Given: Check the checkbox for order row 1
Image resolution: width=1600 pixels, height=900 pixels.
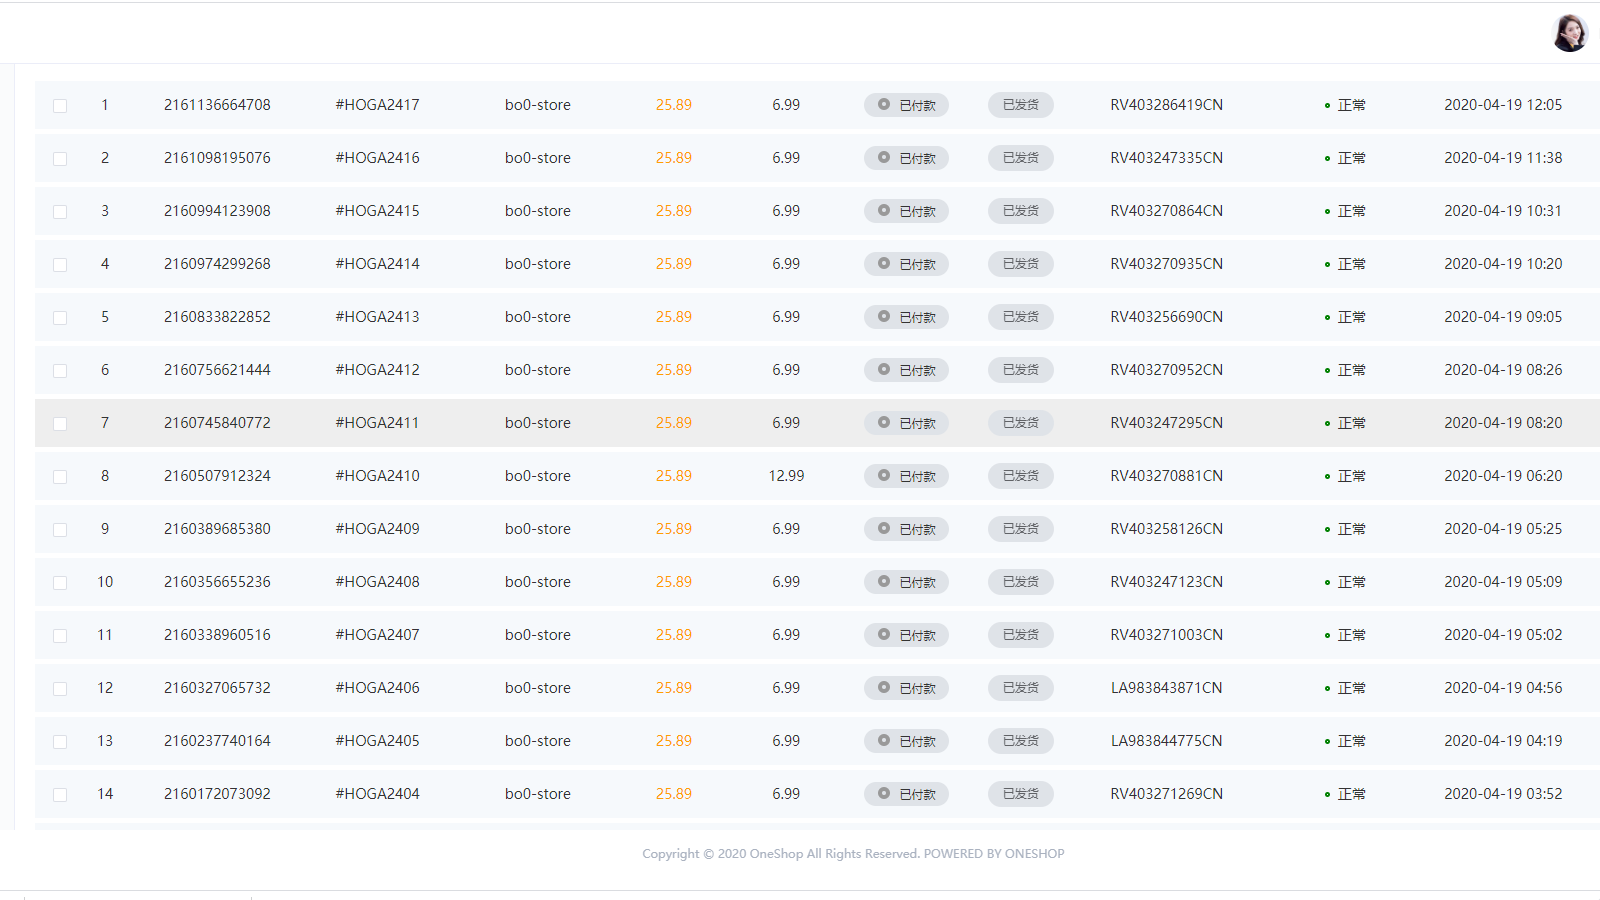Looking at the screenshot, I should (x=60, y=106).
